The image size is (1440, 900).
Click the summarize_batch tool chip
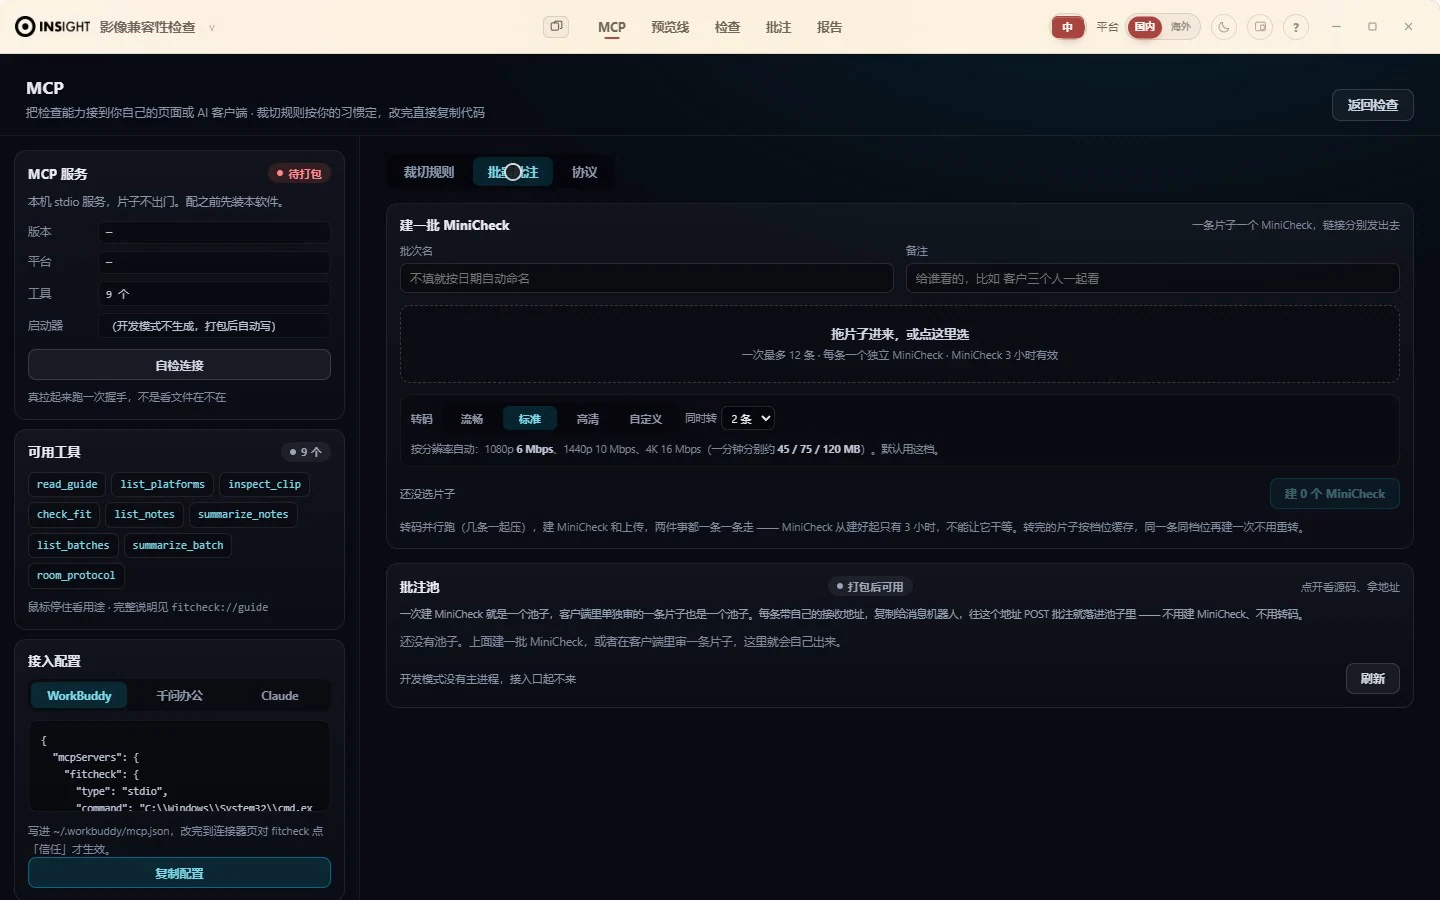(178, 545)
